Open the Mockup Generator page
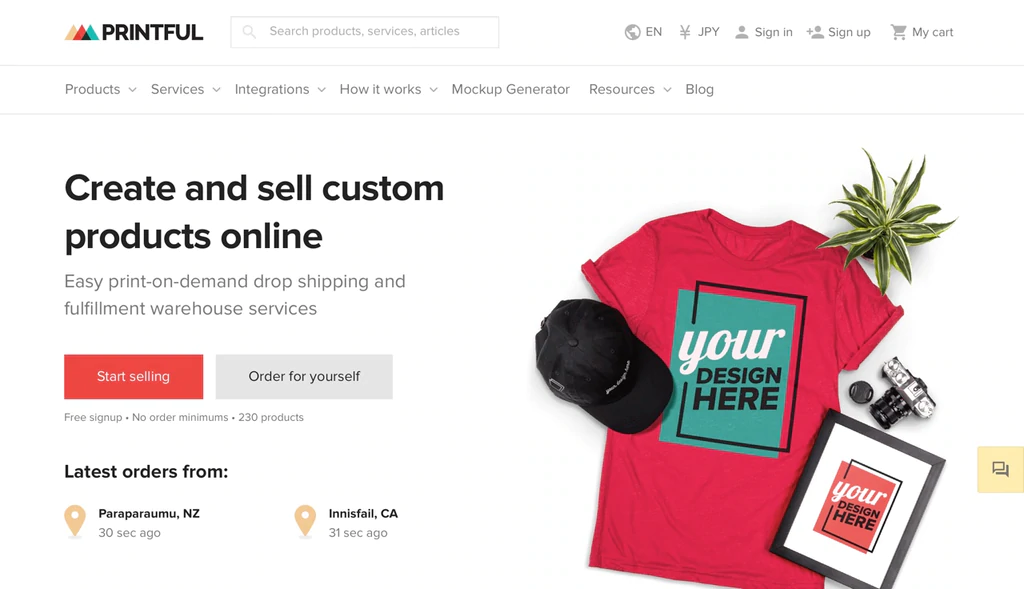The width and height of the screenshot is (1024, 589). coord(510,89)
